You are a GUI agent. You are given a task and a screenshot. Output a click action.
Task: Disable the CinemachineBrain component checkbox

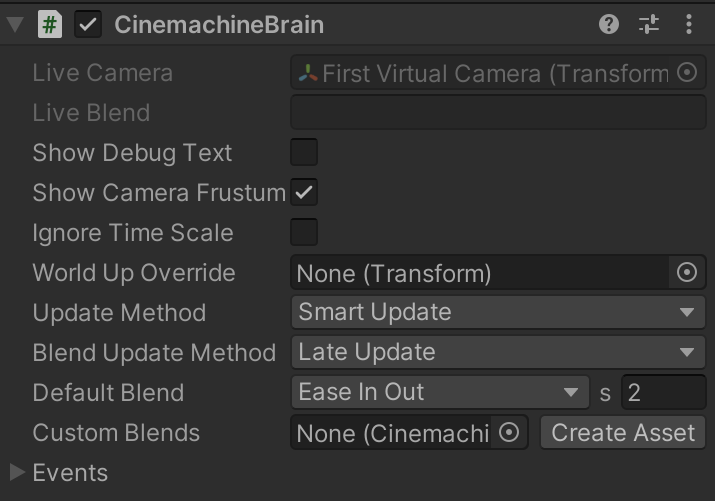click(89, 25)
